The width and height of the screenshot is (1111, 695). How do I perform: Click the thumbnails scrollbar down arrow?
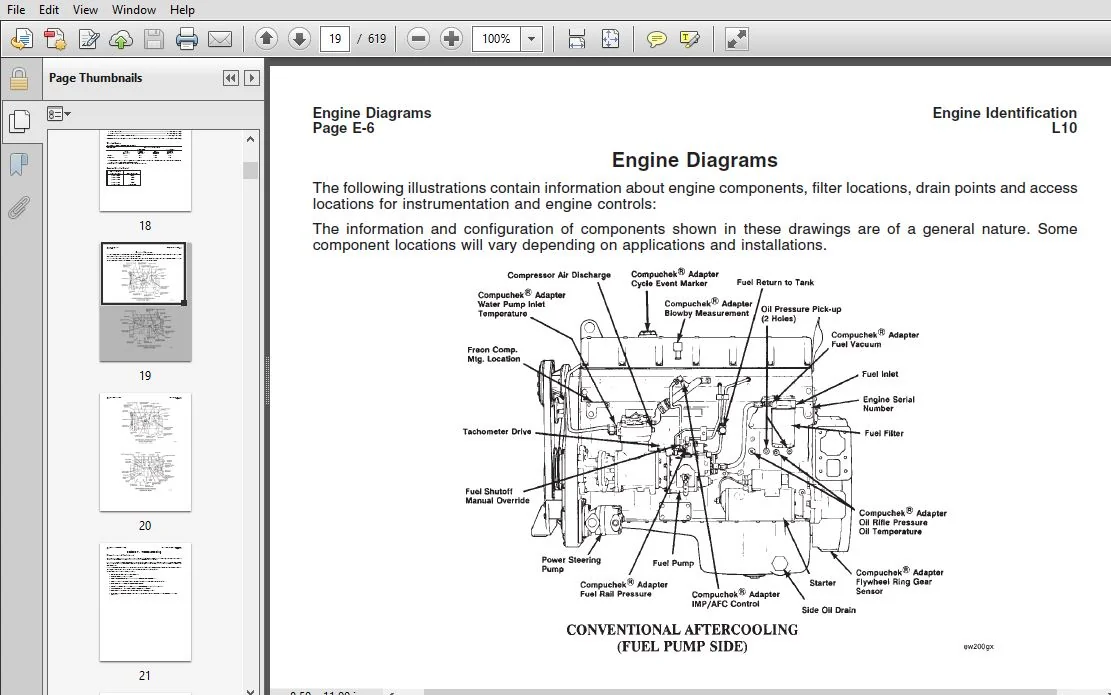250,691
